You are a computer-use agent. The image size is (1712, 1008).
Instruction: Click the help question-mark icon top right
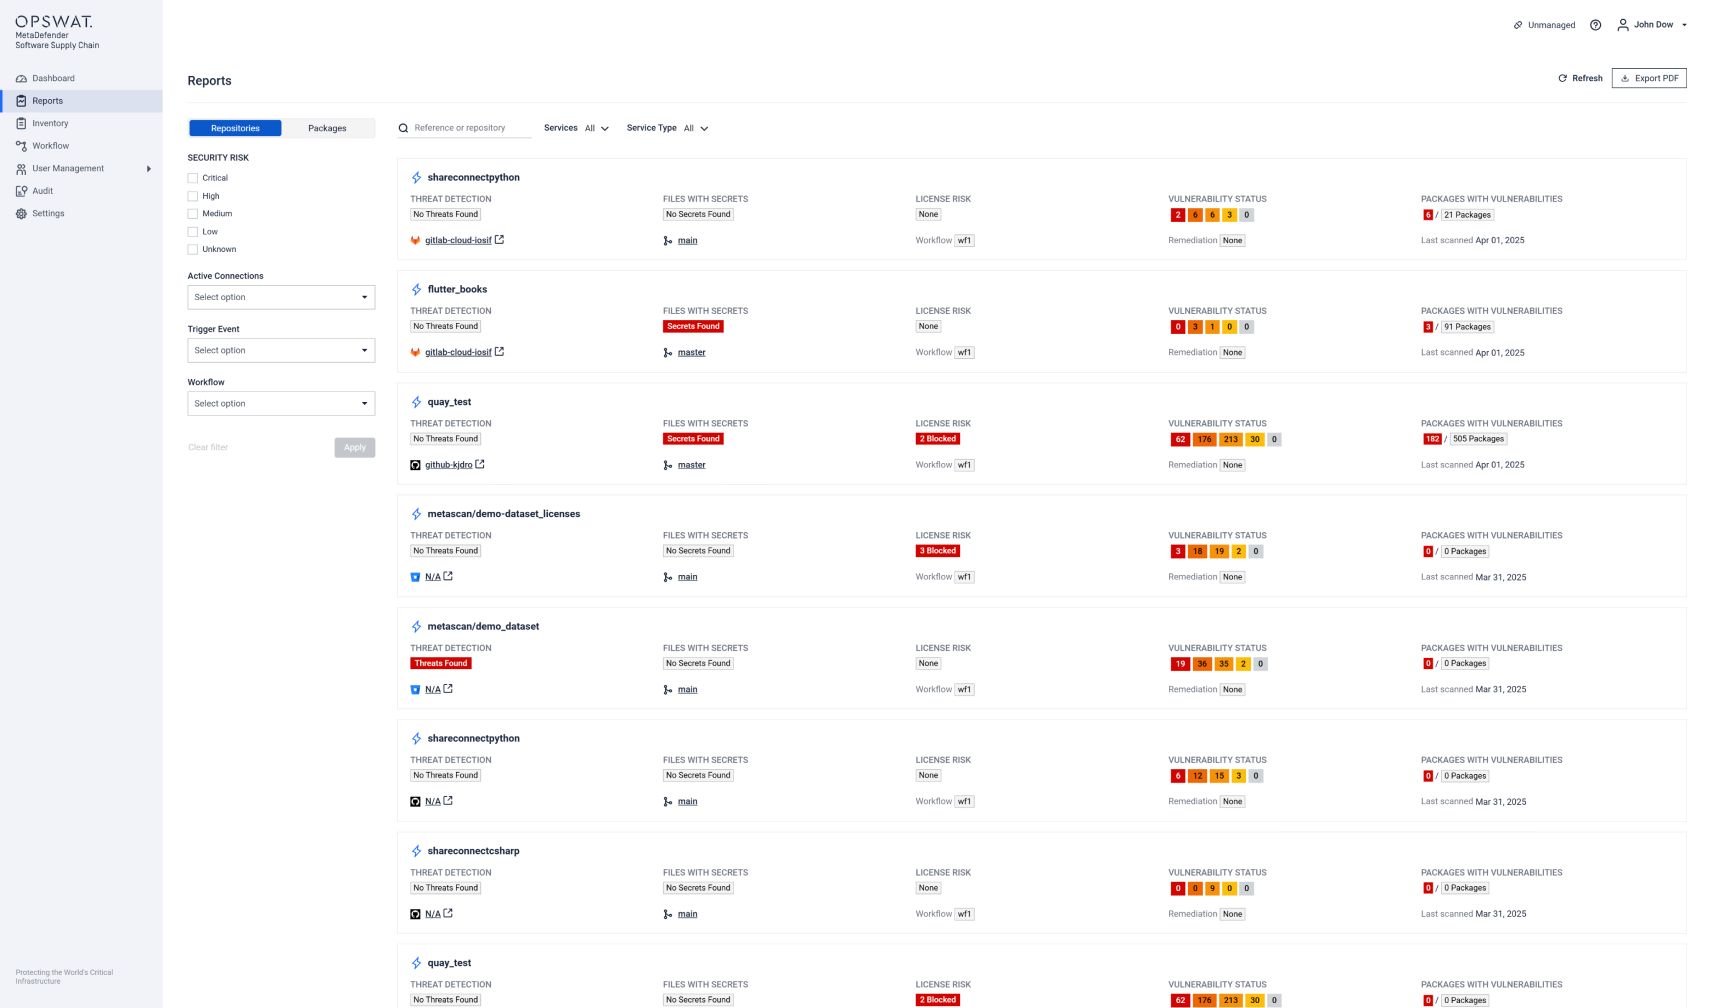click(1595, 24)
